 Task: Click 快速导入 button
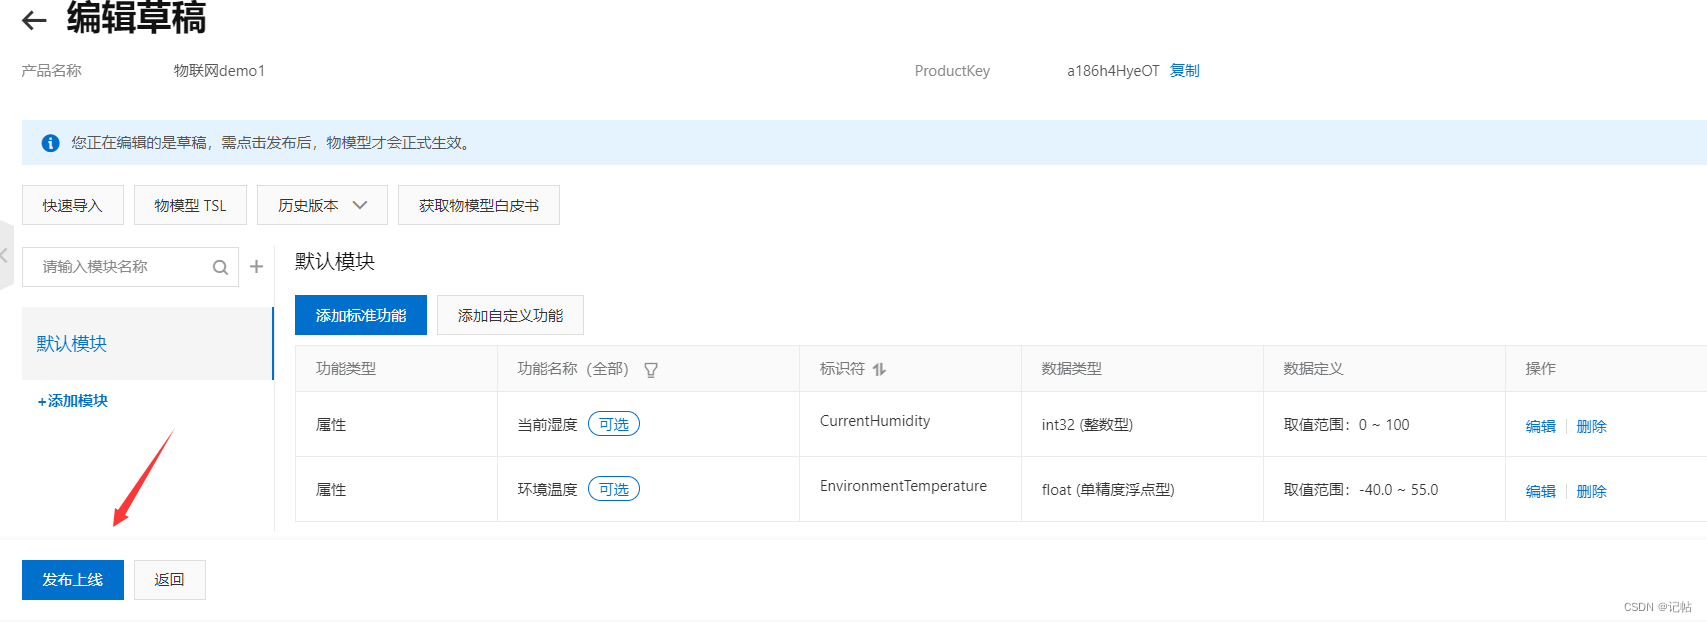tap(72, 205)
